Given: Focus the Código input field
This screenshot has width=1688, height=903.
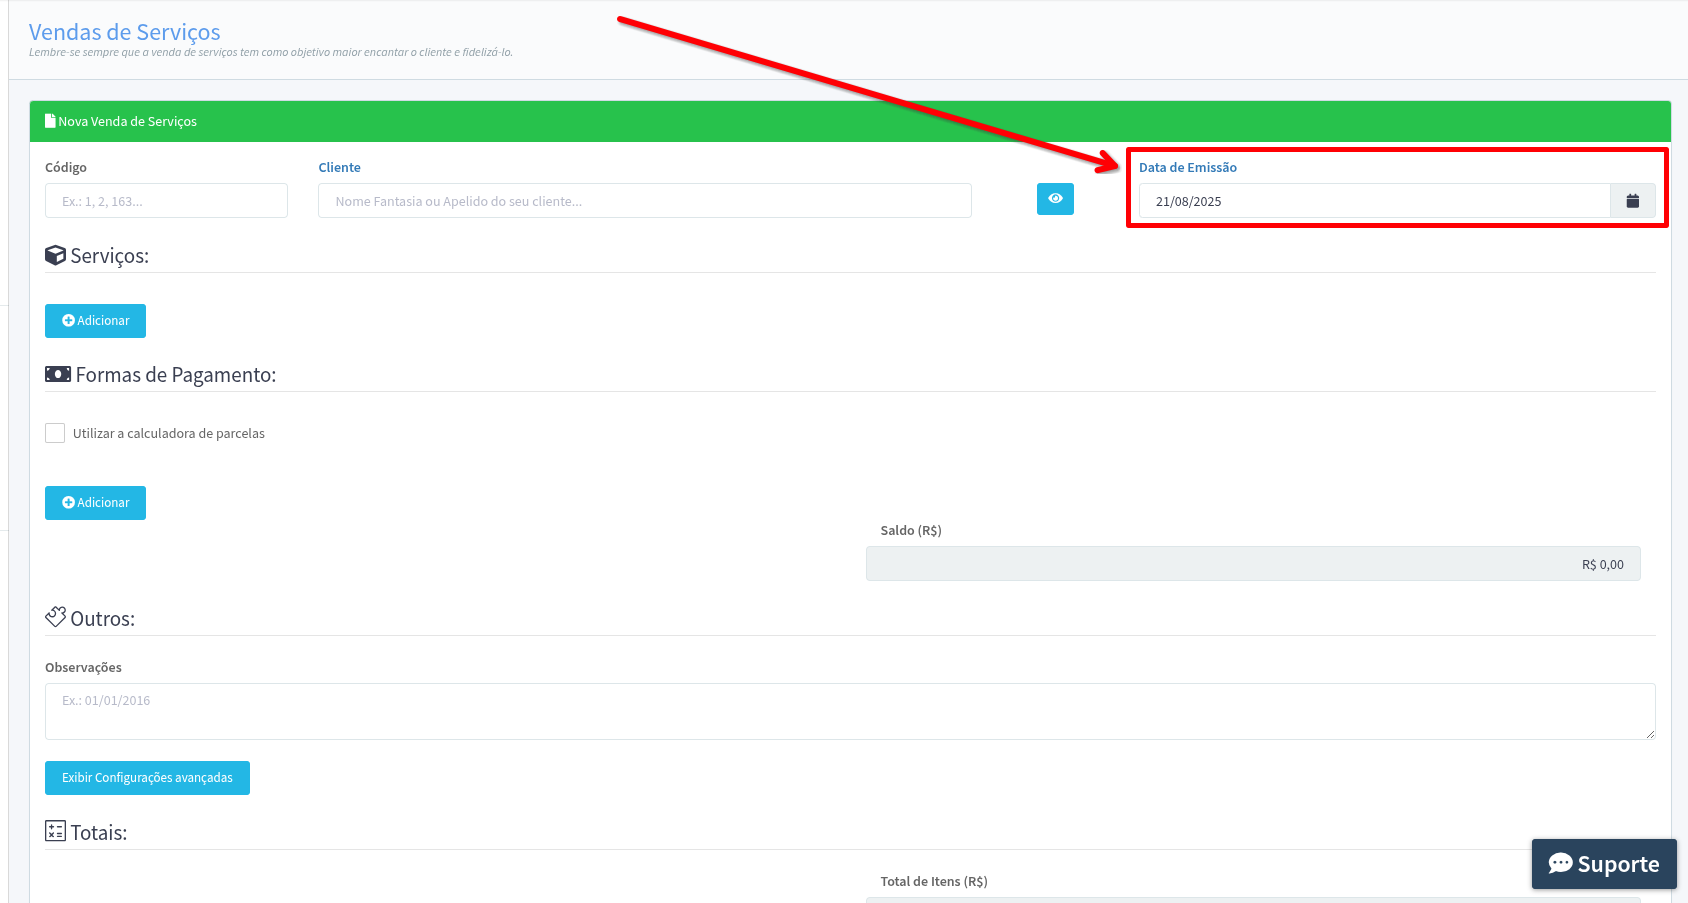Looking at the screenshot, I should 166,201.
